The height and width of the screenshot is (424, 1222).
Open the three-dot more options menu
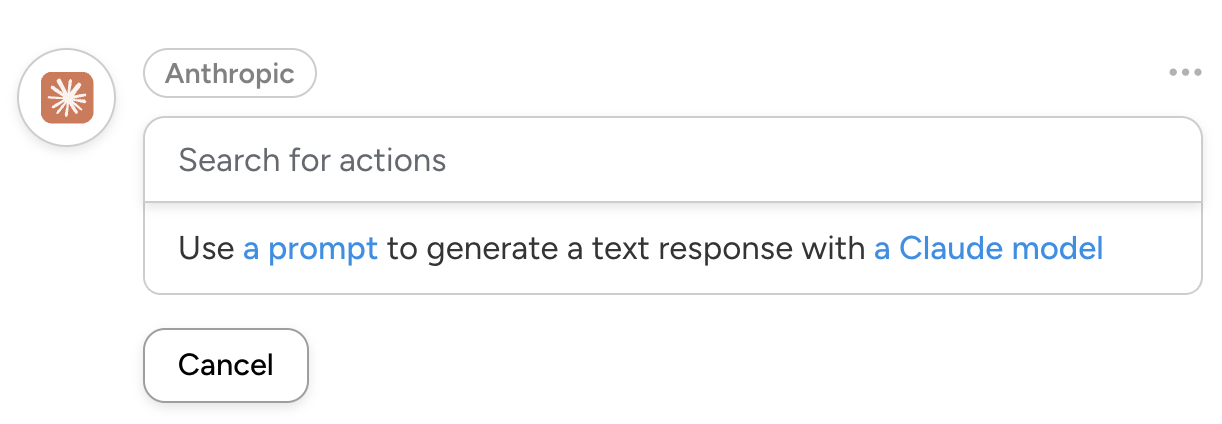click(1184, 72)
